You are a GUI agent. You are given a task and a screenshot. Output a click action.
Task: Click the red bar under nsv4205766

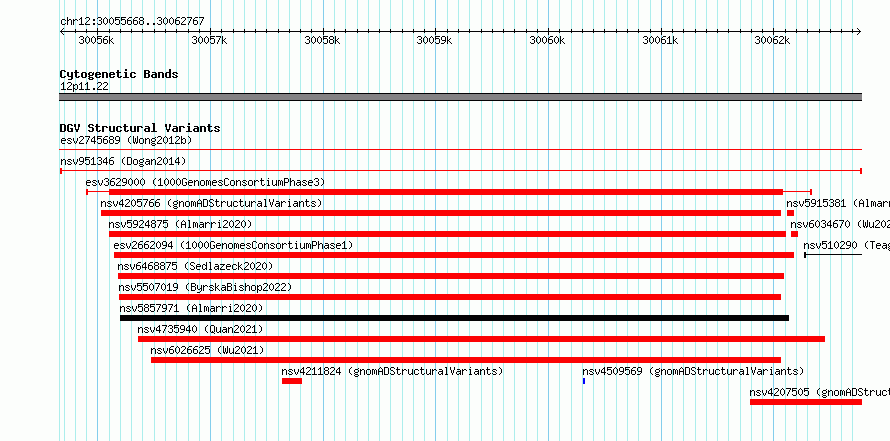pyautogui.click(x=441, y=213)
